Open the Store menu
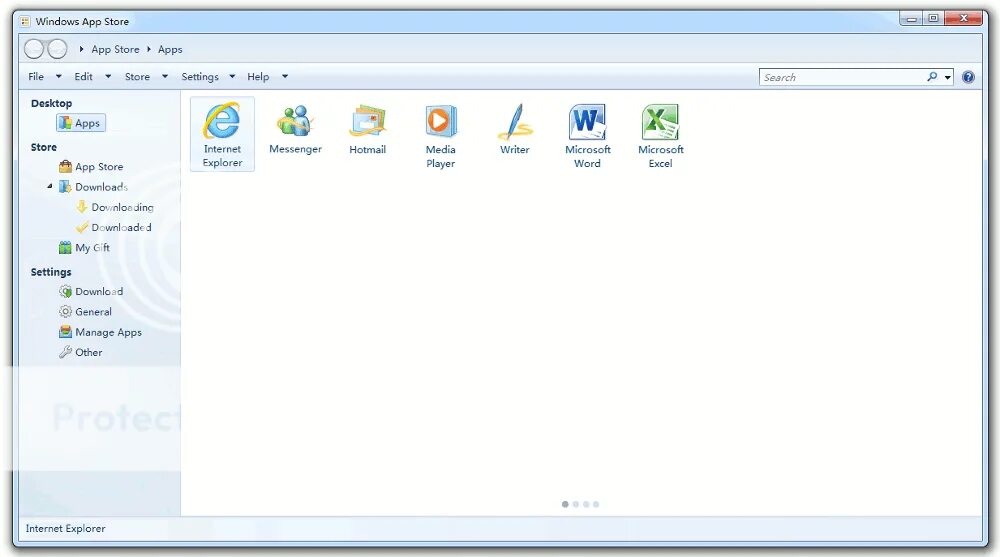The width and height of the screenshot is (1000, 557). click(x=137, y=77)
